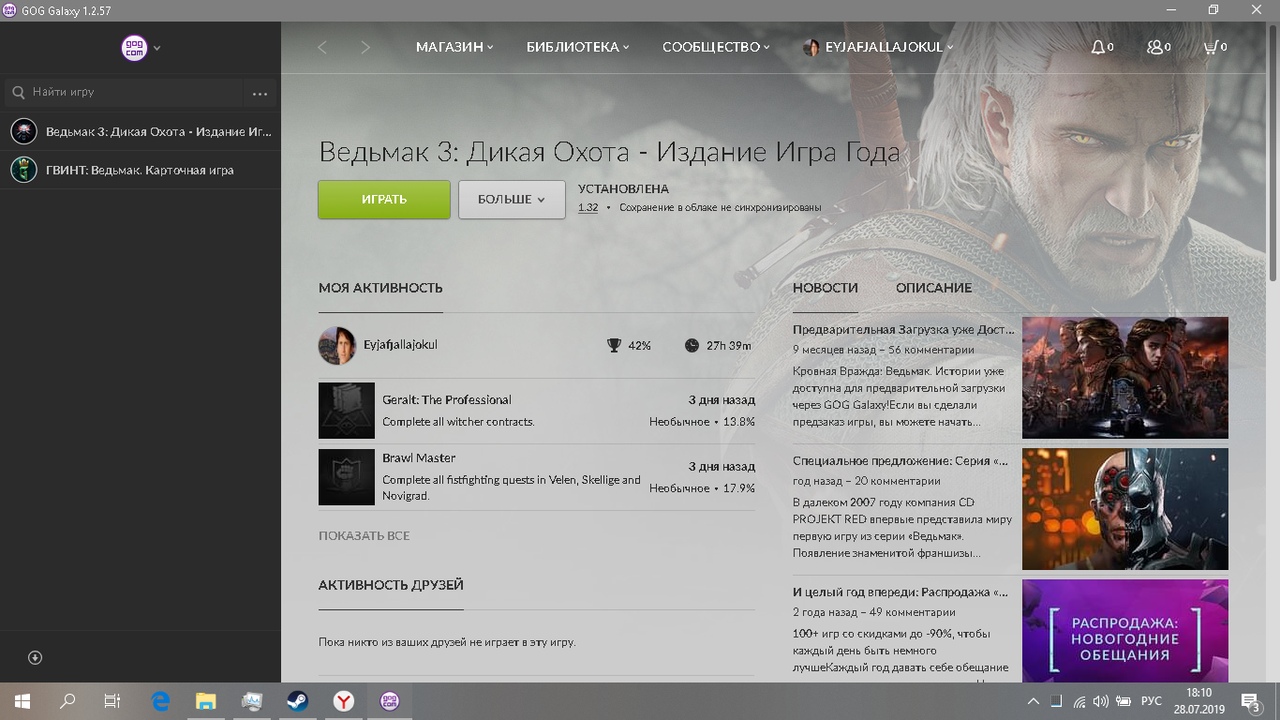Screen dimensions: 1280x720
Task: Click The Witcher 3 game icon in sidebar
Action: (24, 131)
